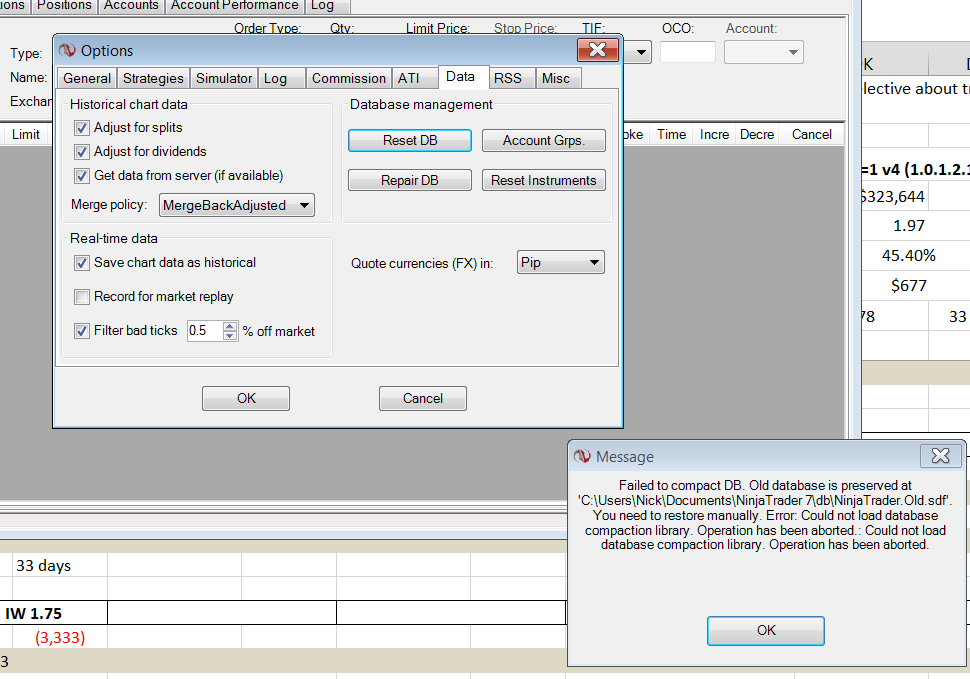Click the OCO input field

click(687, 53)
